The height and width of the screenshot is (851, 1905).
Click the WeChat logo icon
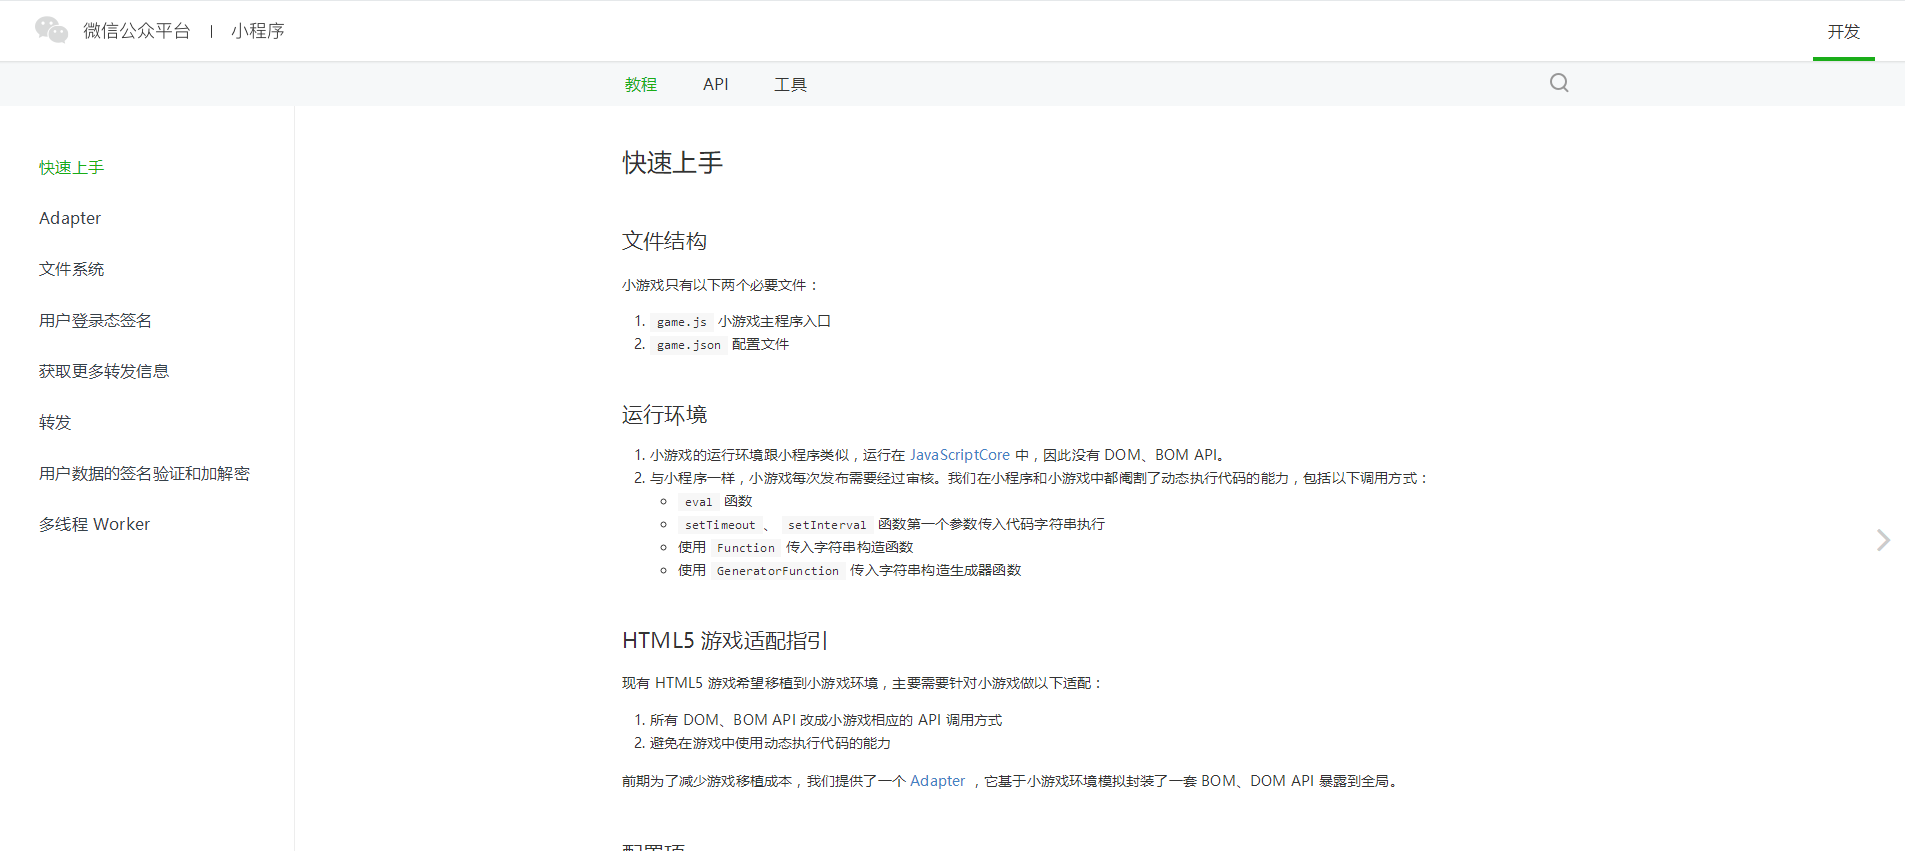coord(51,30)
